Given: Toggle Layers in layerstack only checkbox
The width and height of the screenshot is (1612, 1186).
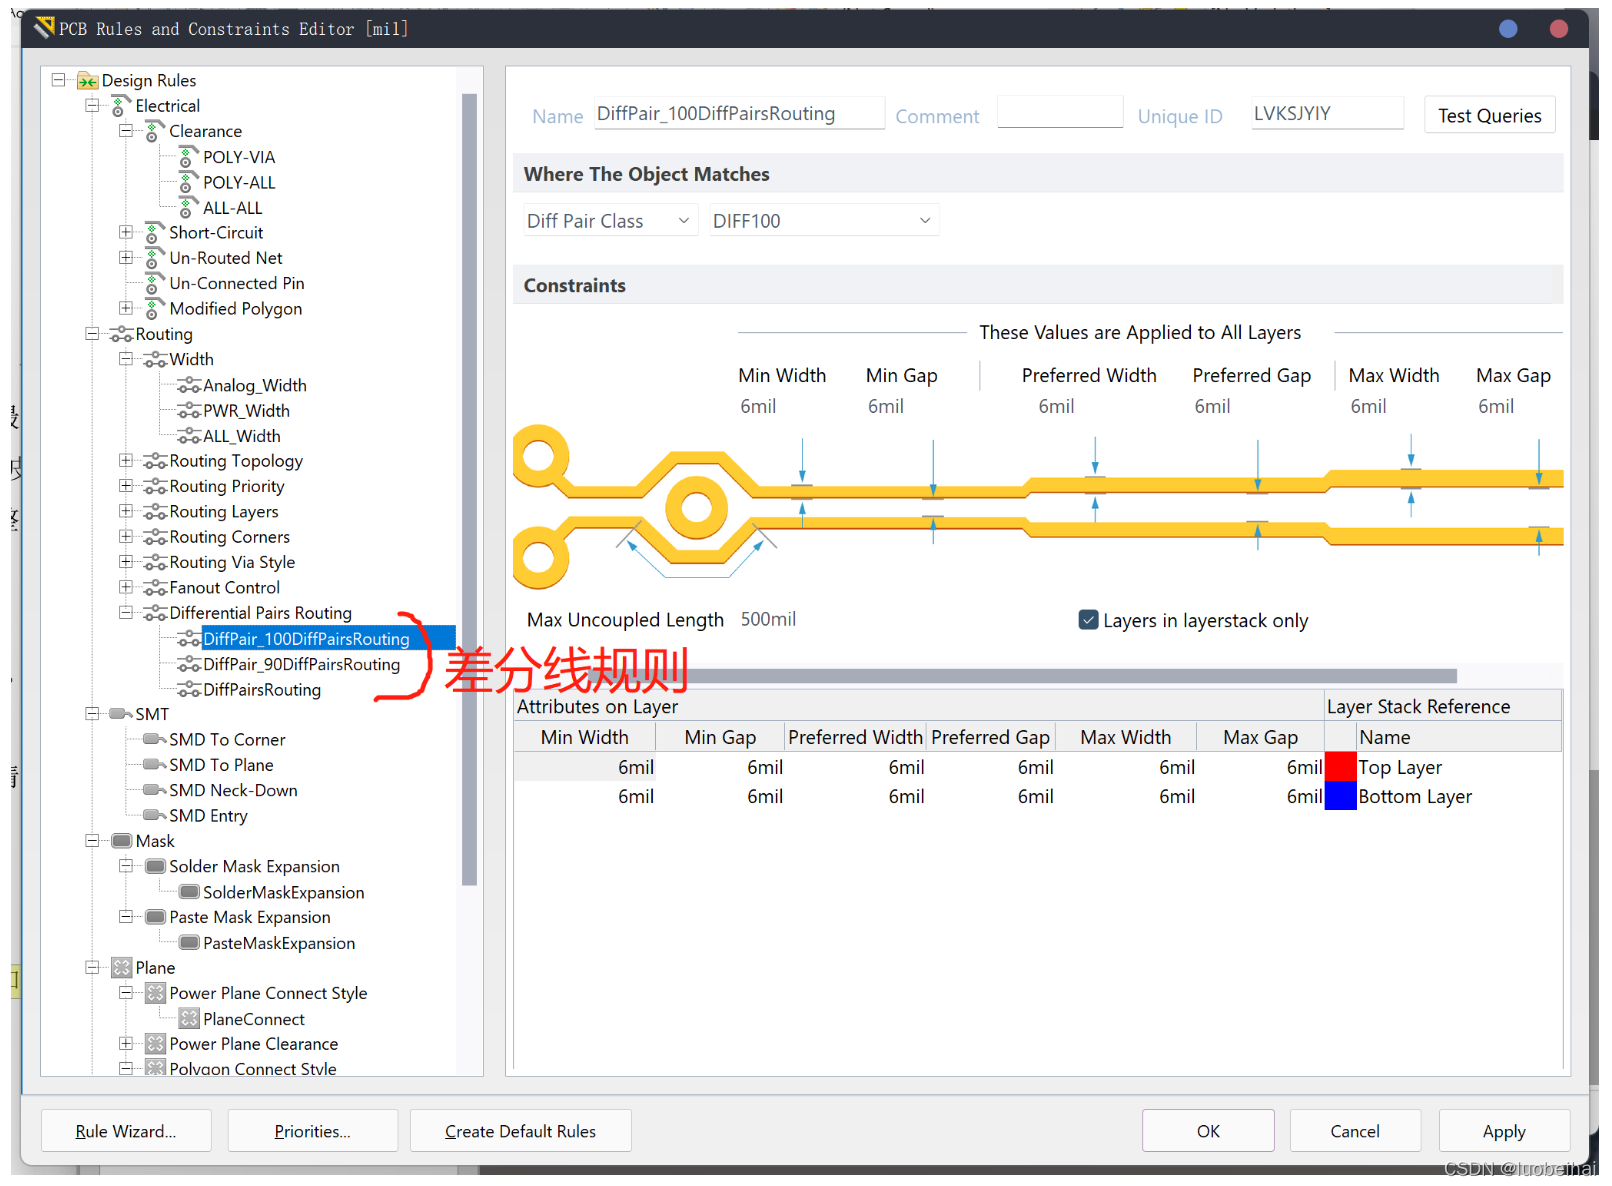Looking at the screenshot, I should [1088, 620].
